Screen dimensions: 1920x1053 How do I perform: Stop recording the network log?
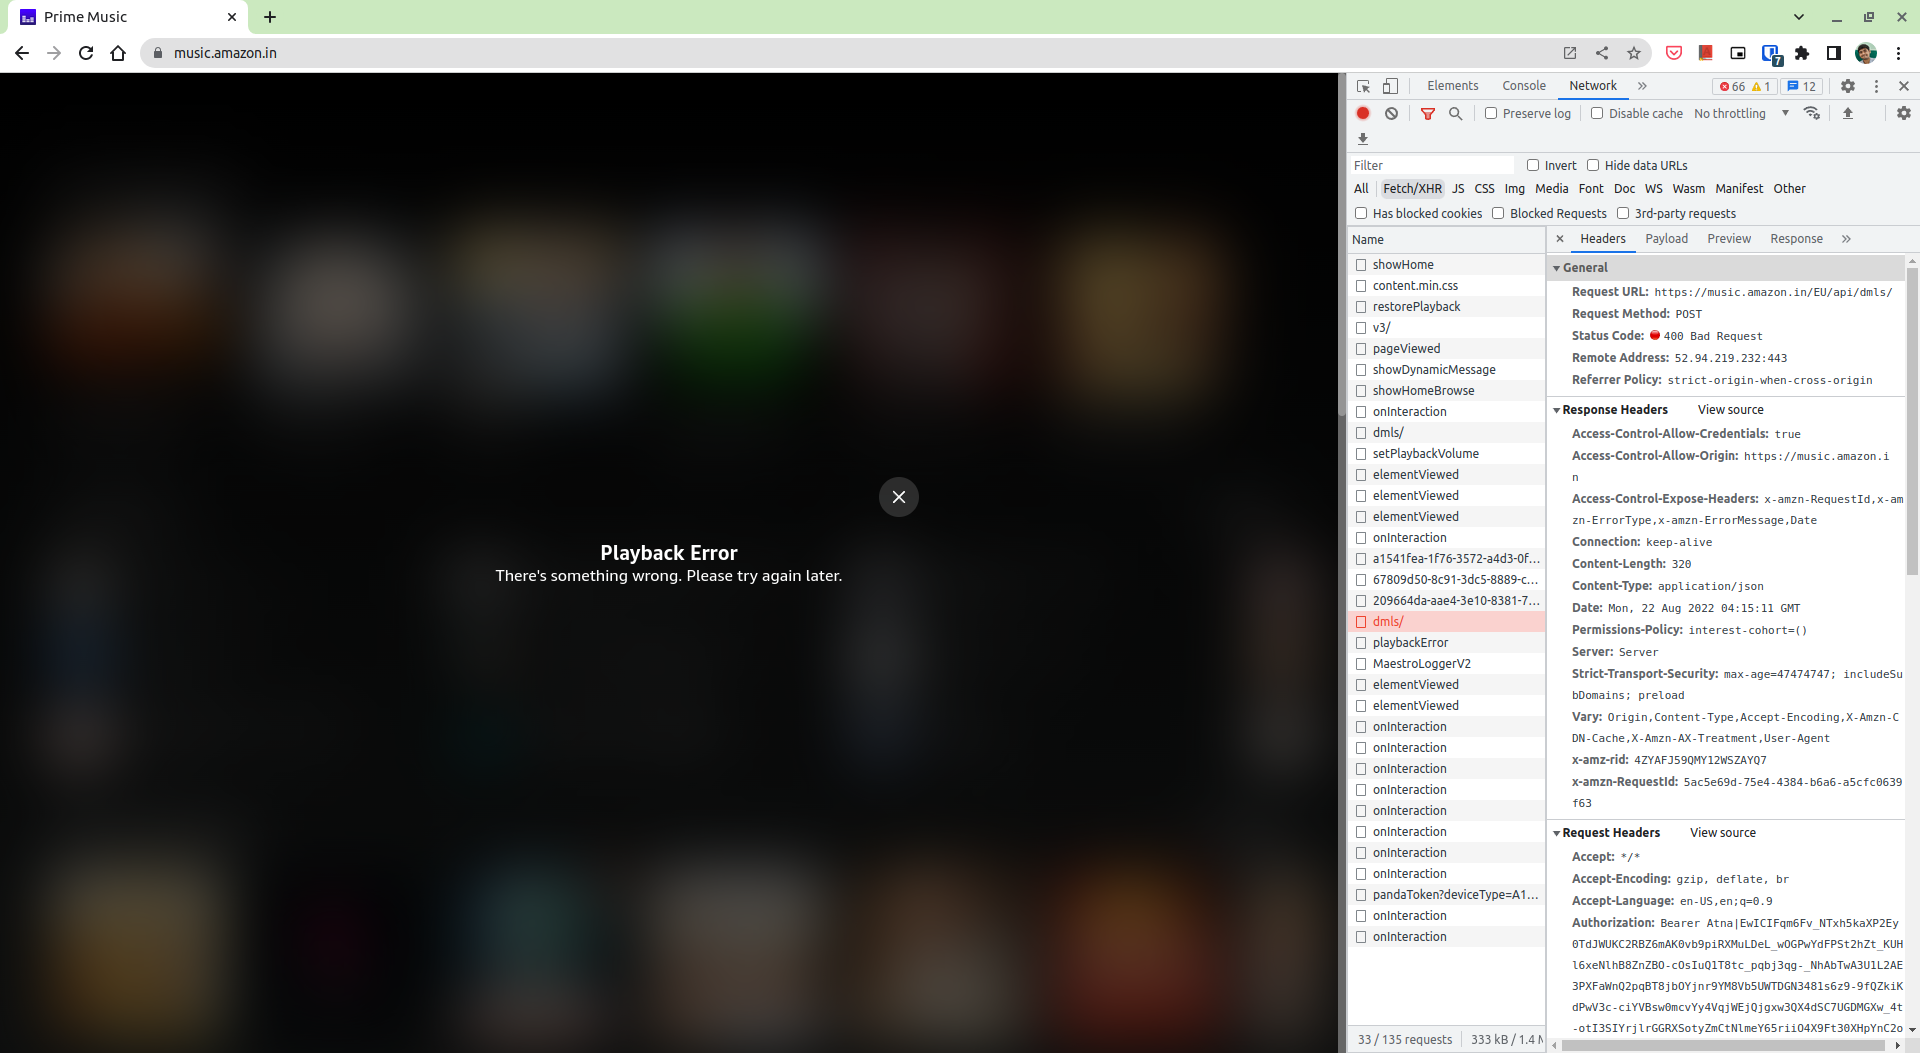1363,113
